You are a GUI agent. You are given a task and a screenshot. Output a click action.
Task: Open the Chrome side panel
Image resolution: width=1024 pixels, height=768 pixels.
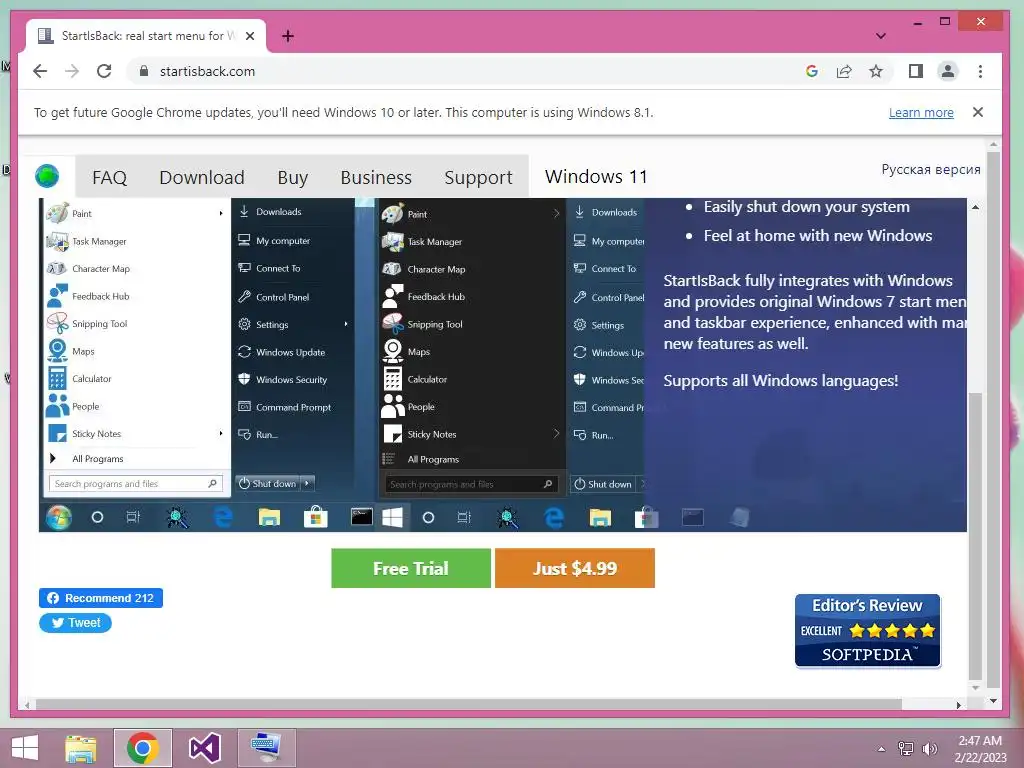[x=916, y=71]
